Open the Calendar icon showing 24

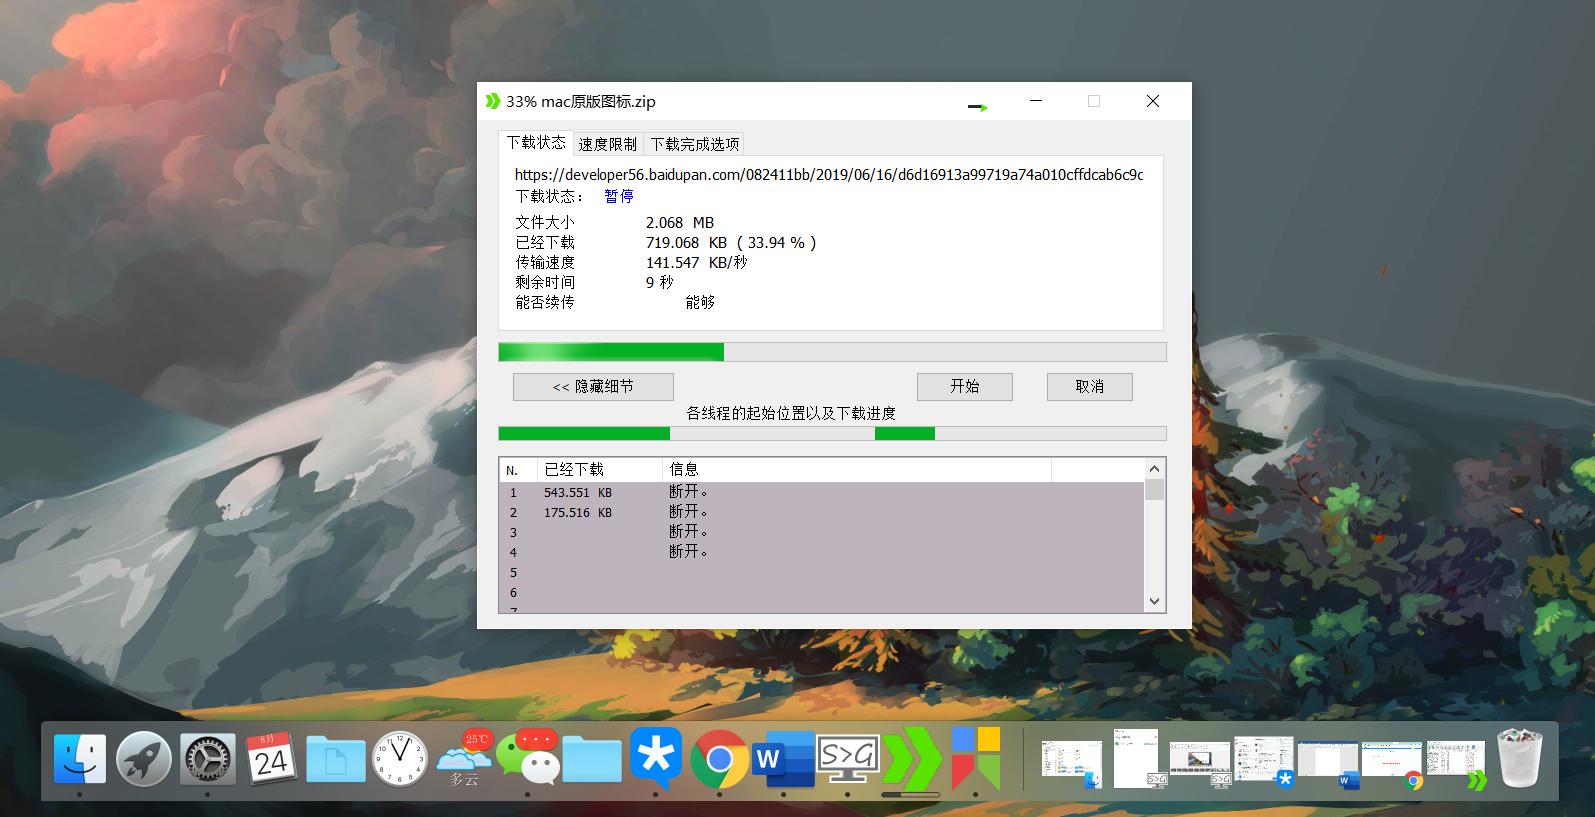(271, 758)
